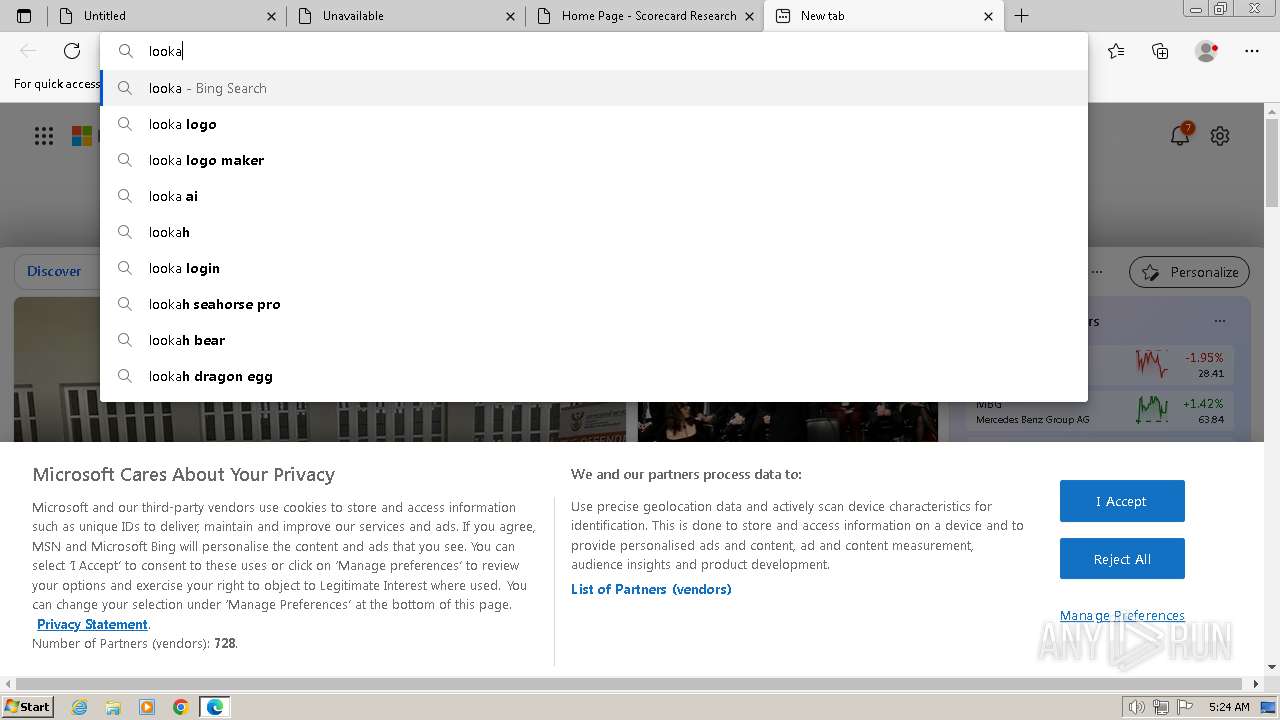The image size is (1280, 720).
Task: Choose the 'lookah bear' suggestion
Action: coord(594,340)
